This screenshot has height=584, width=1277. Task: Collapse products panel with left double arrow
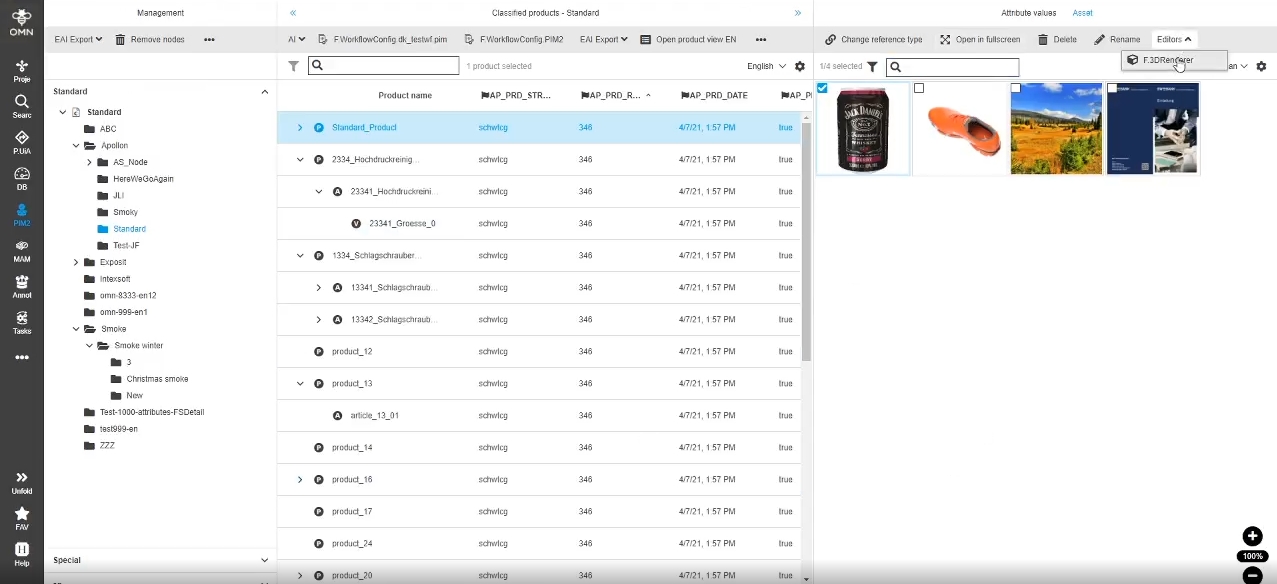coord(293,13)
